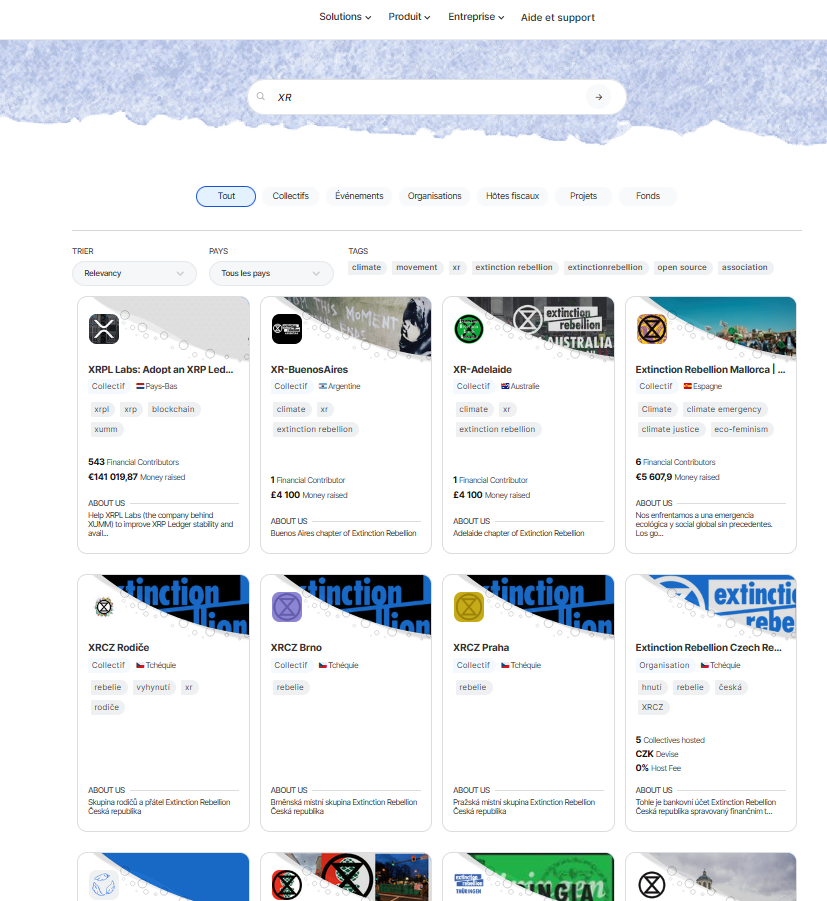Switch to the Collectifs tab
827x901 pixels.
tap(290, 196)
